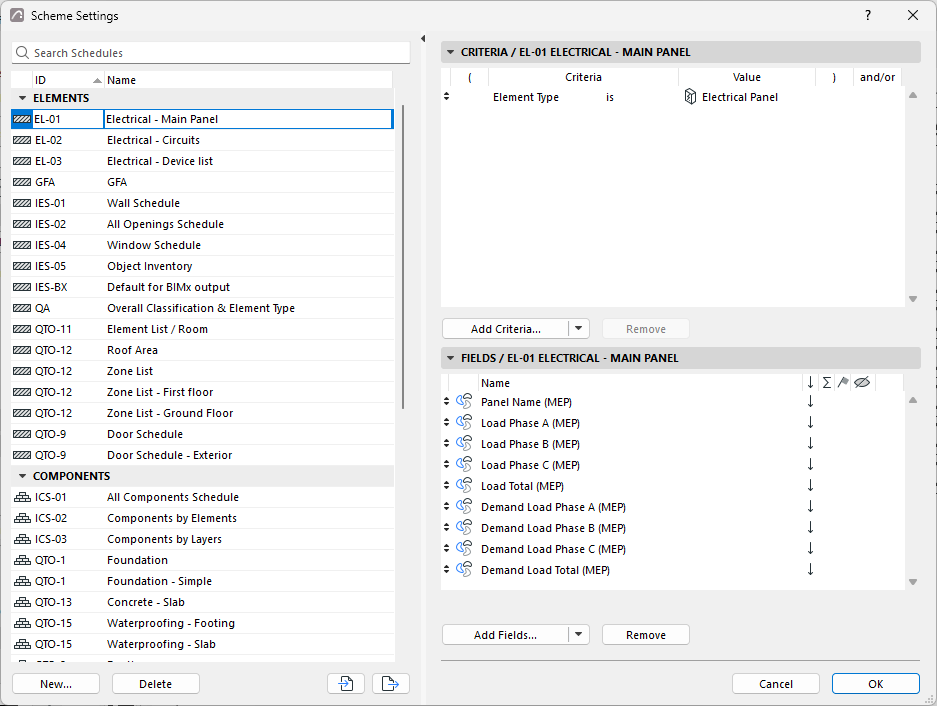This screenshot has height=706, width=937.
Task: Click the help question mark in title bar
Action: 868,16
